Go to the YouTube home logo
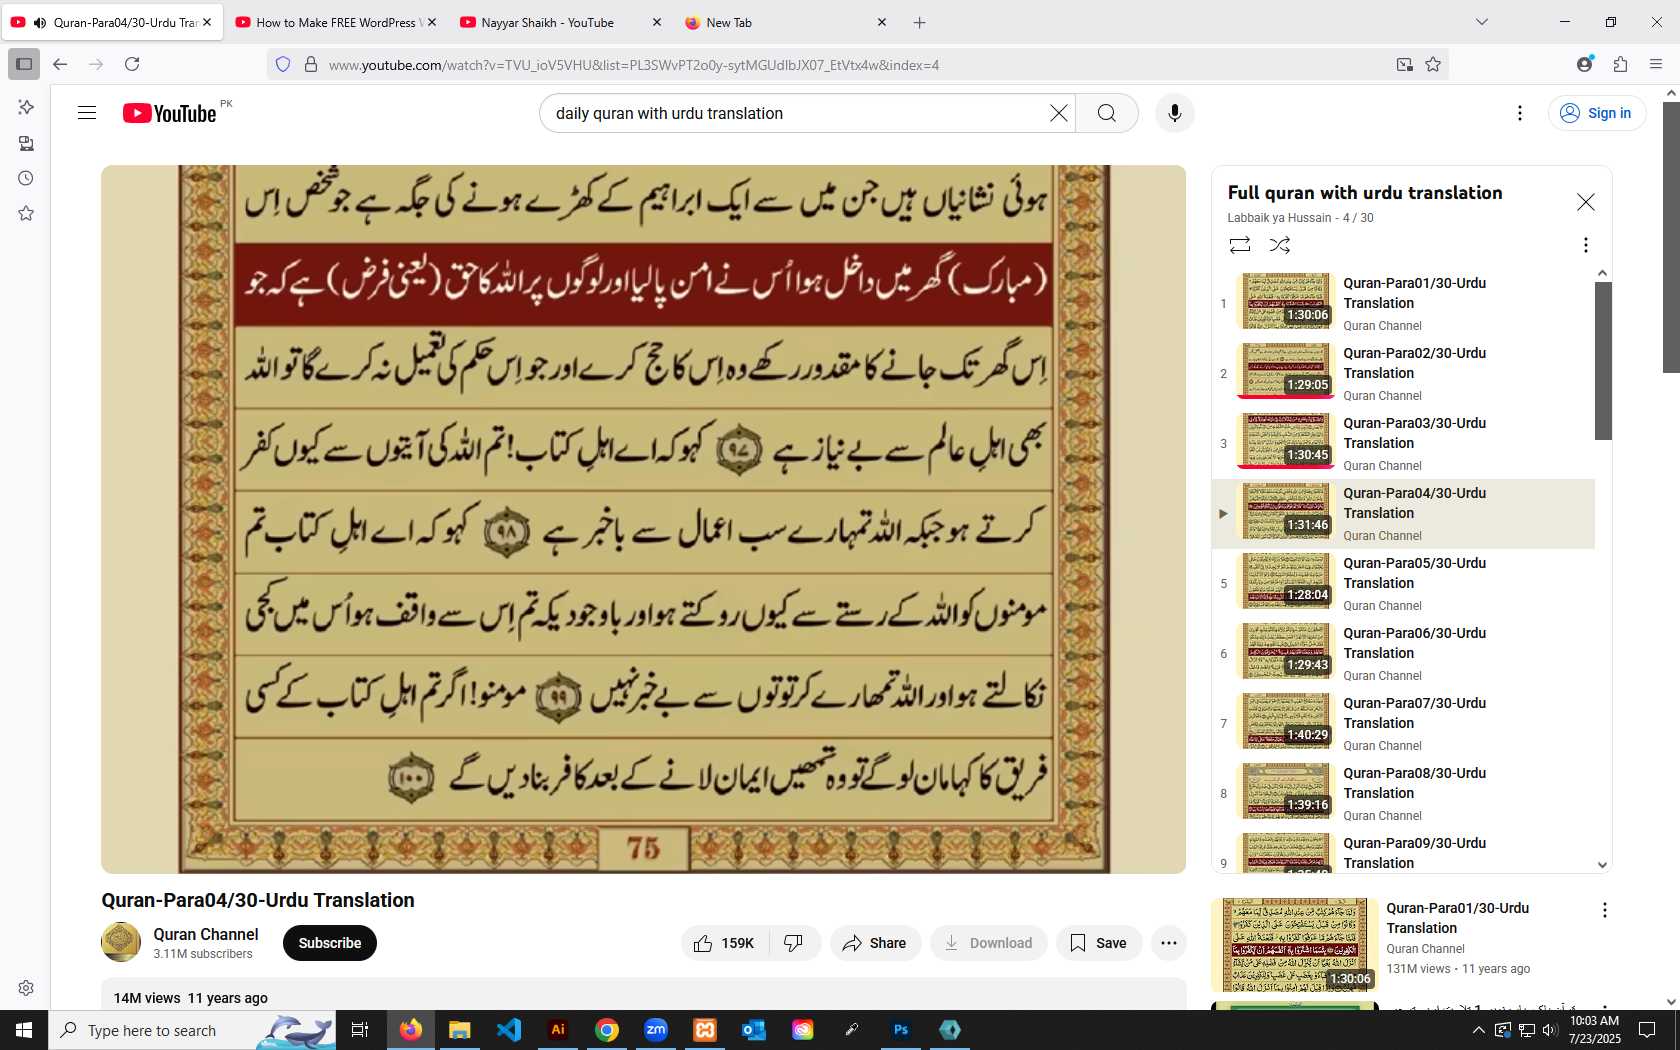The height and width of the screenshot is (1050, 1680). pyautogui.click(x=170, y=113)
